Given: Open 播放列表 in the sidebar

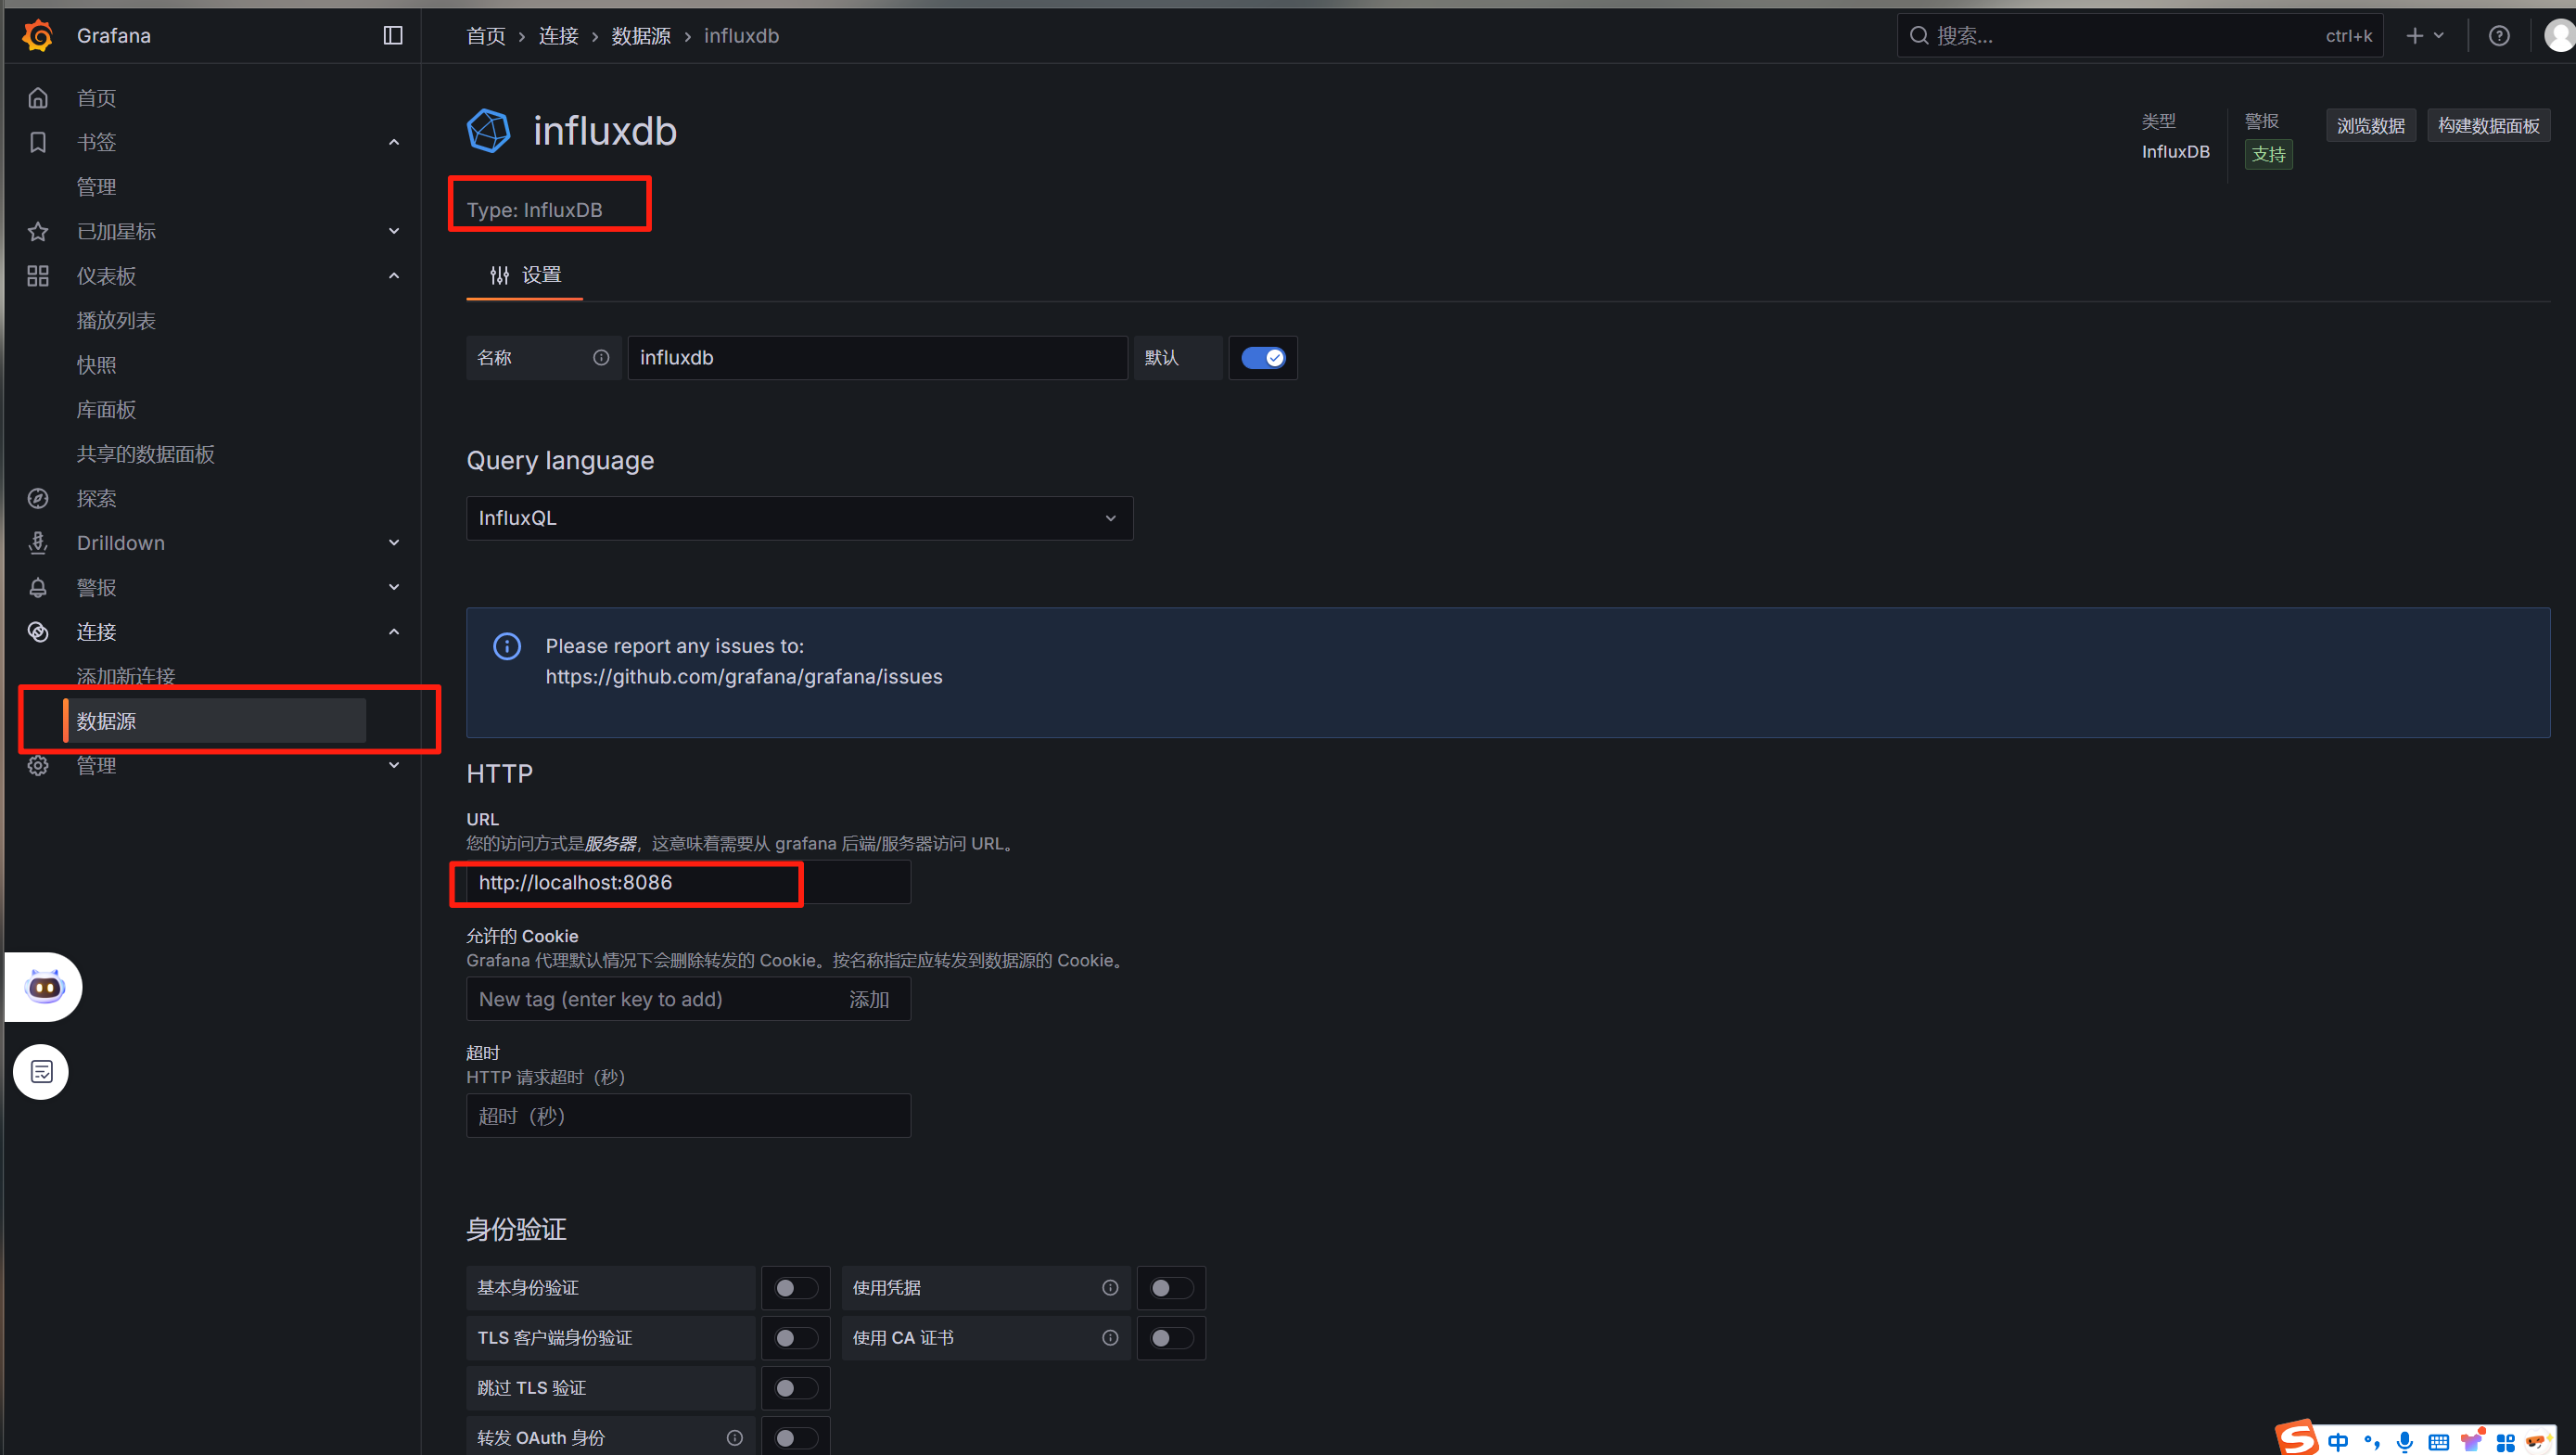Looking at the screenshot, I should (116, 320).
